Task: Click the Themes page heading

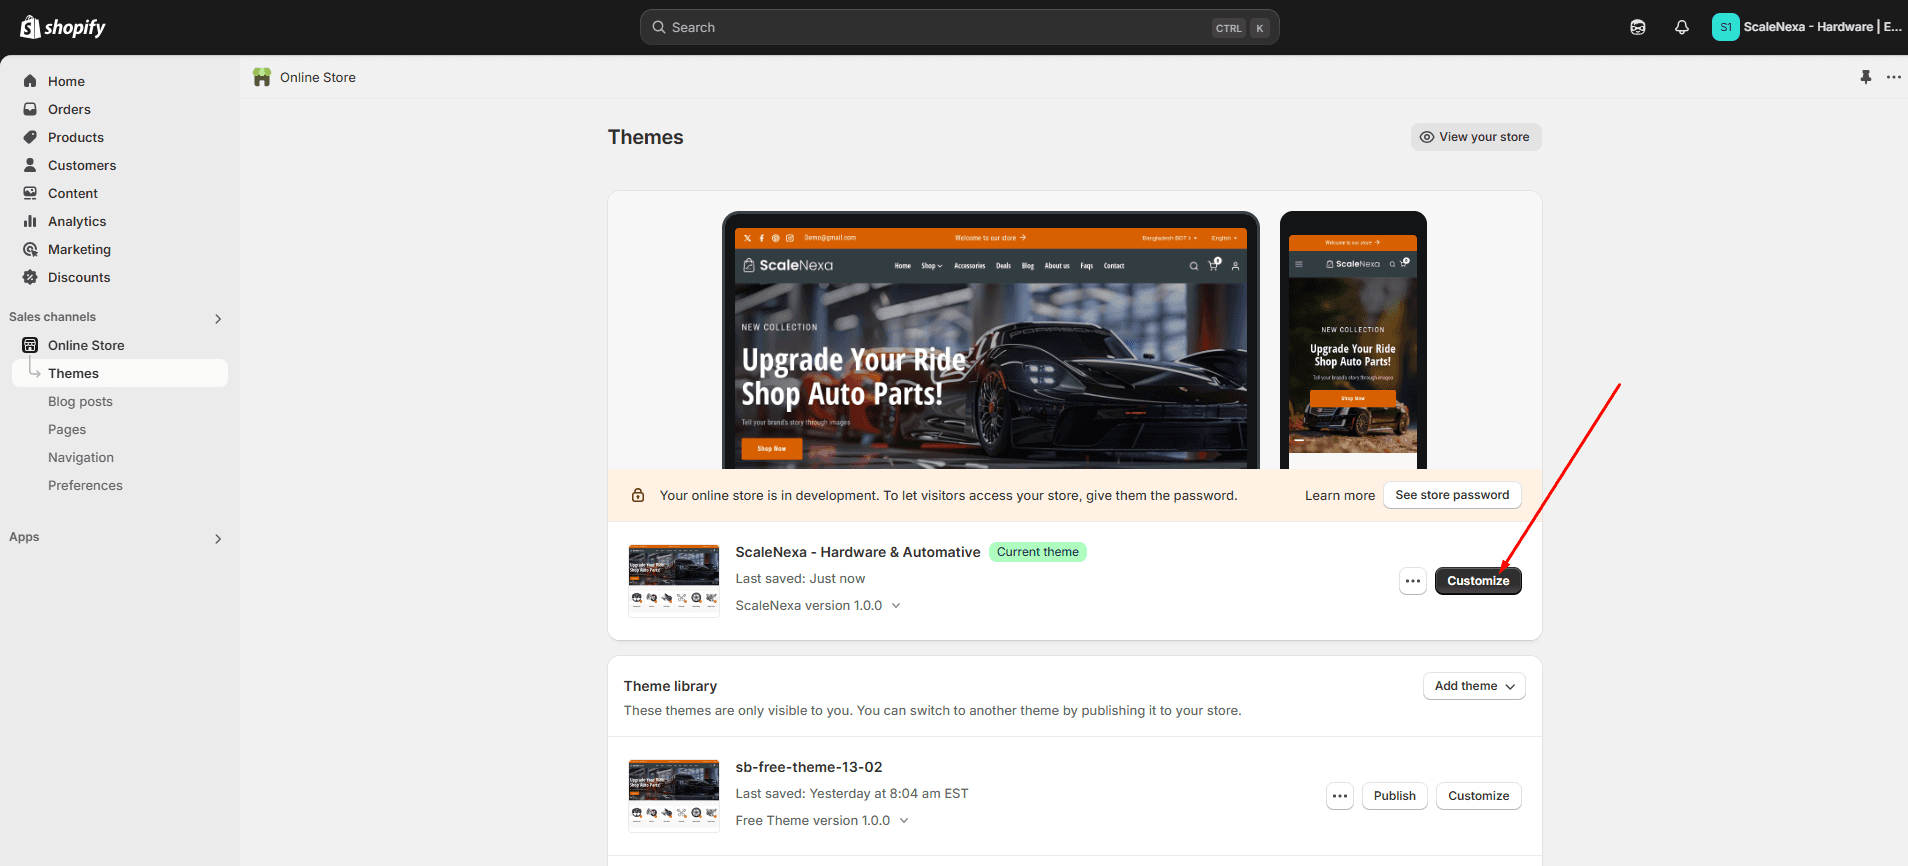Action: click(646, 137)
